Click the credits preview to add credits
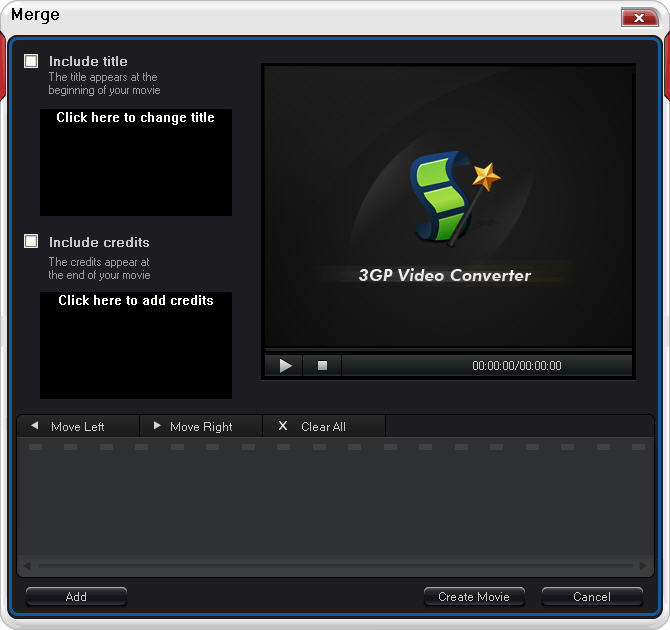 coord(135,345)
